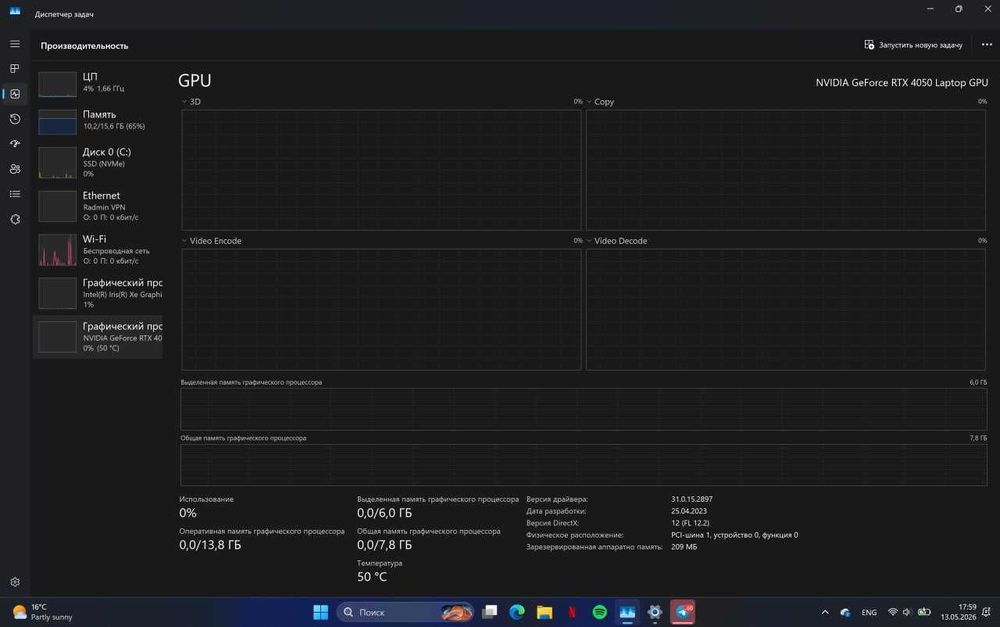Open the clock and date 17:59

pyautogui.click(x=958, y=612)
